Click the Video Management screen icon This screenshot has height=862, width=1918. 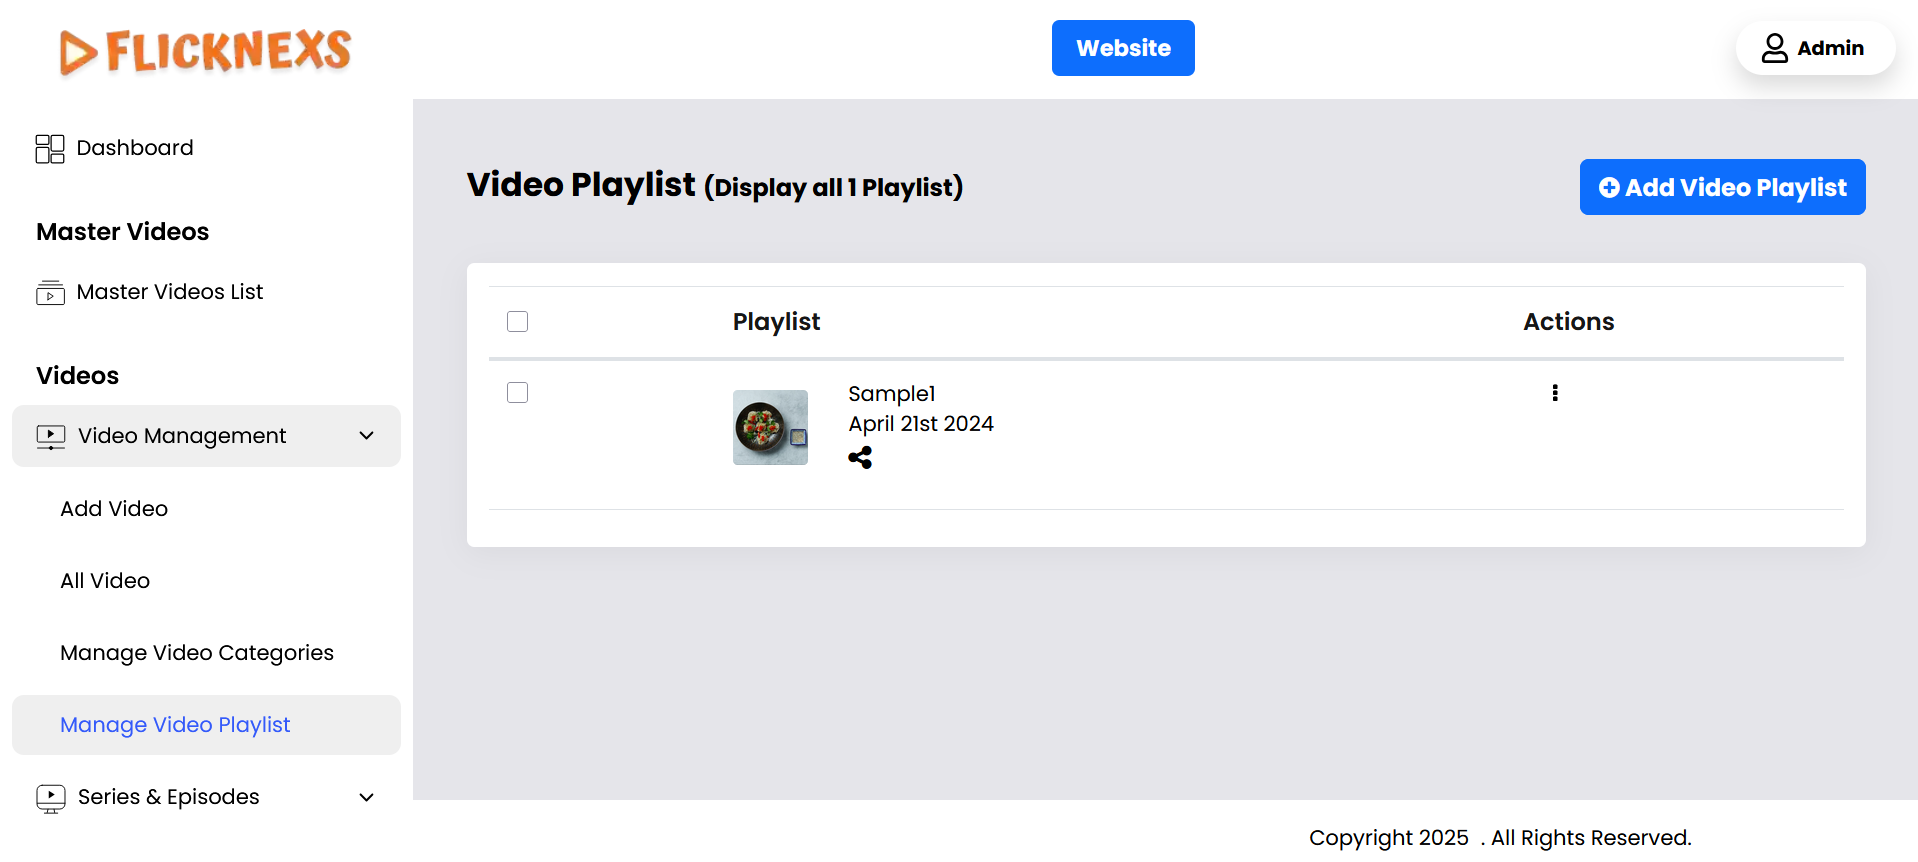click(x=51, y=437)
